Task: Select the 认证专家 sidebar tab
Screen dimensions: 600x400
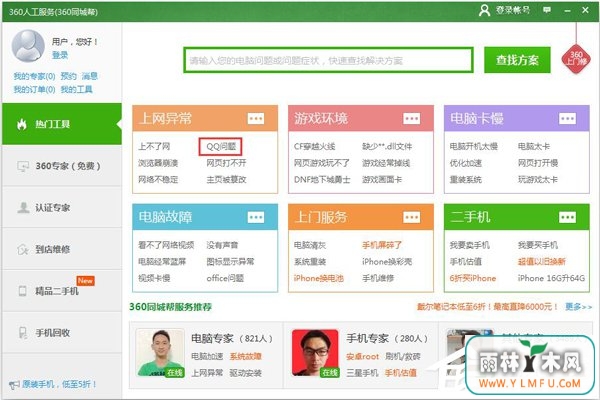Action: [x=62, y=207]
